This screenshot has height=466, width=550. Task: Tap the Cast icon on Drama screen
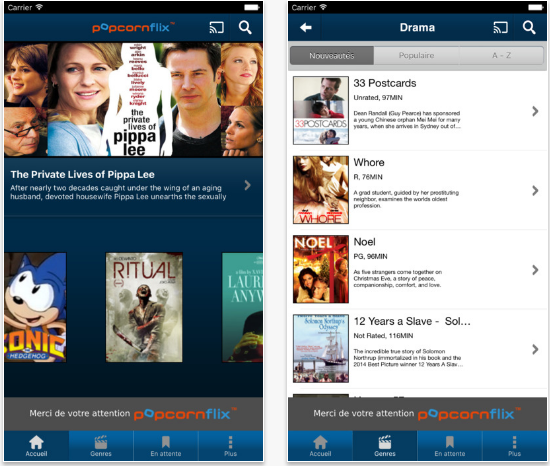coord(500,27)
